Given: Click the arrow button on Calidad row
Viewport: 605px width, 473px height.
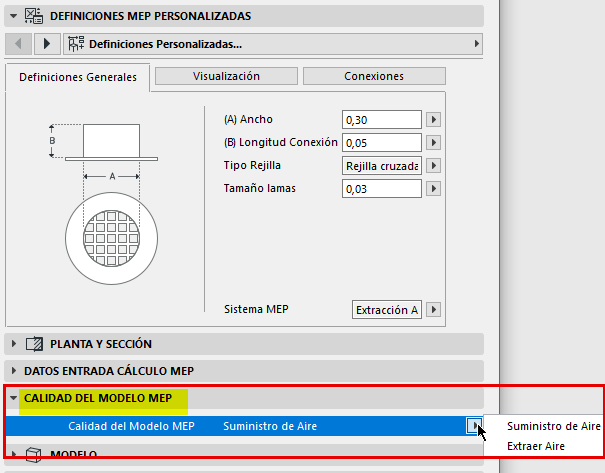Looking at the screenshot, I should tap(474, 426).
